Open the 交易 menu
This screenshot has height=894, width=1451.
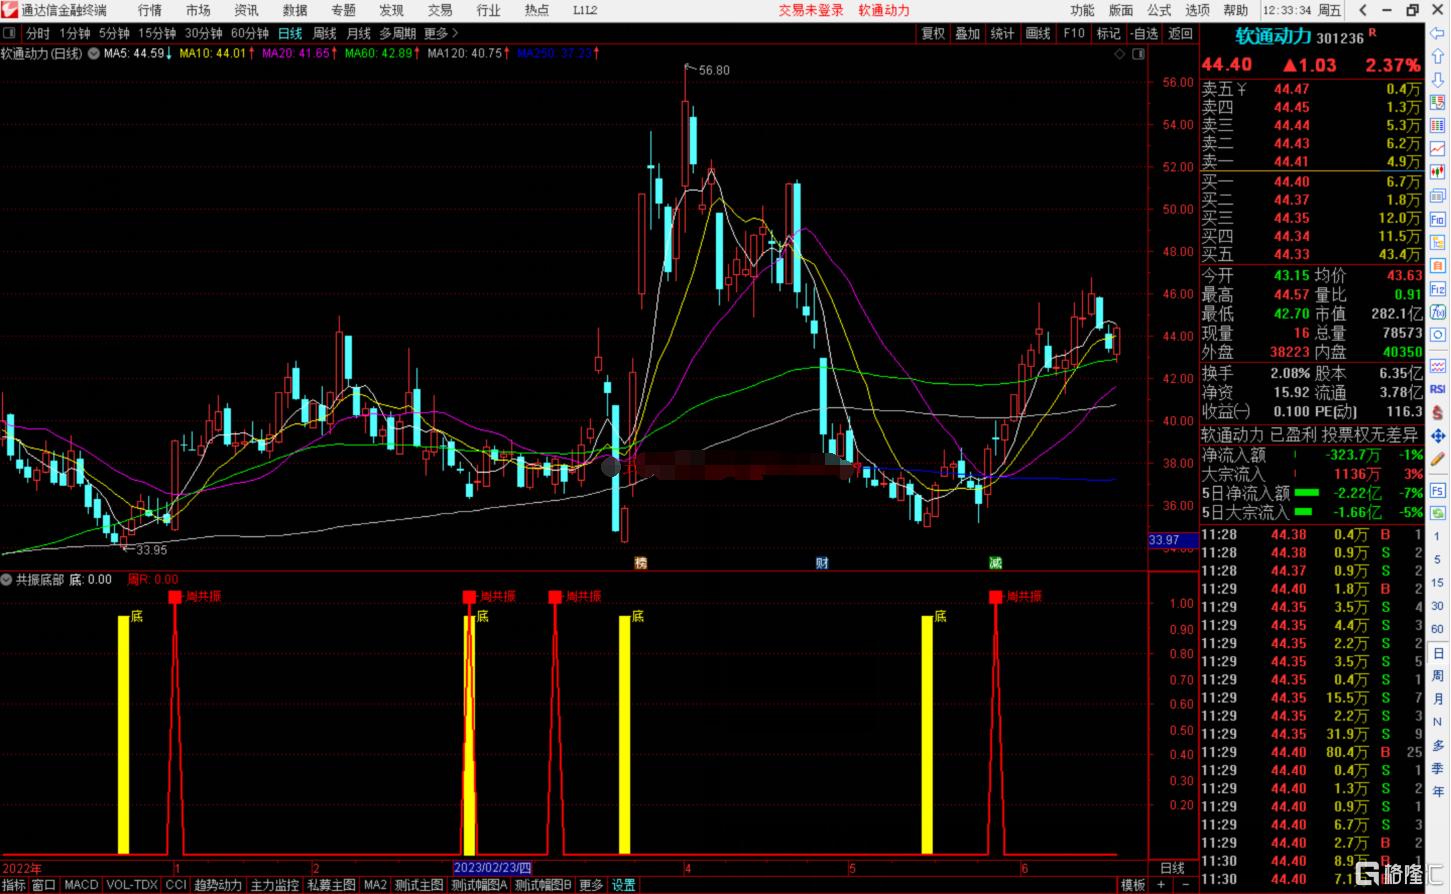[x=440, y=10]
